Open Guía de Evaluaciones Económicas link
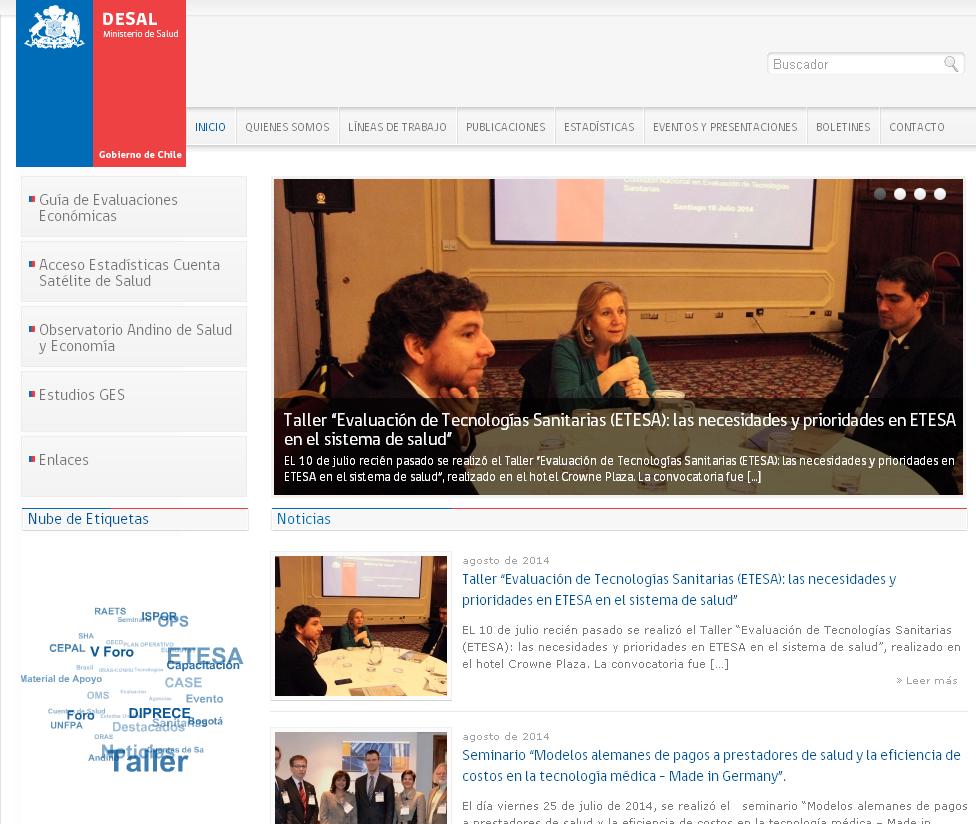976x824 pixels. click(x=134, y=207)
